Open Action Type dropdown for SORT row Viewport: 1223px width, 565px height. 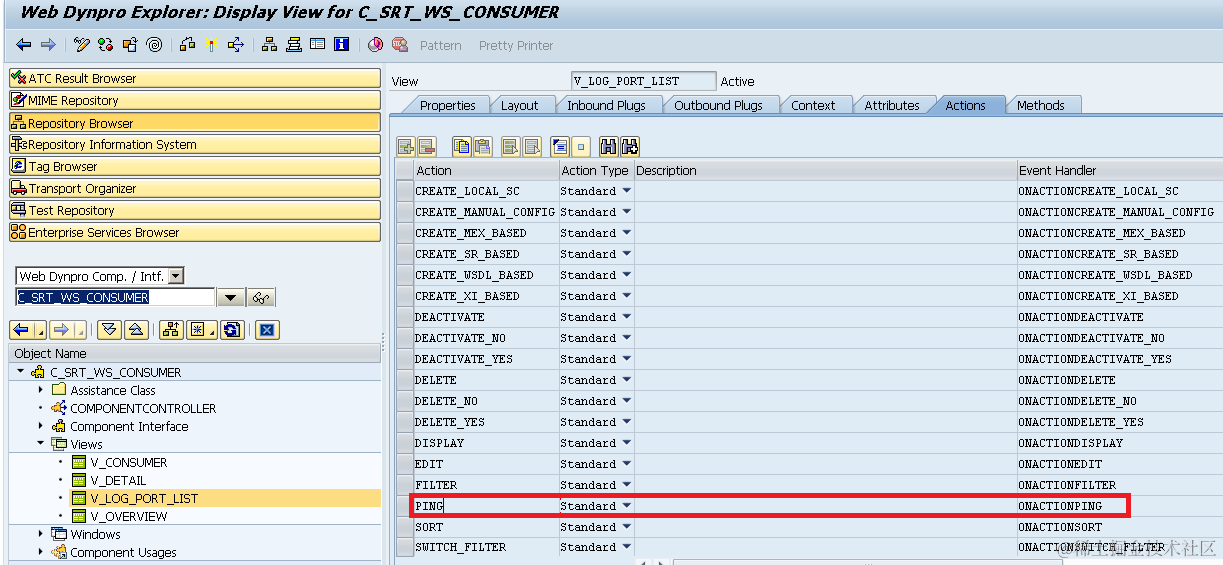point(627,526)
